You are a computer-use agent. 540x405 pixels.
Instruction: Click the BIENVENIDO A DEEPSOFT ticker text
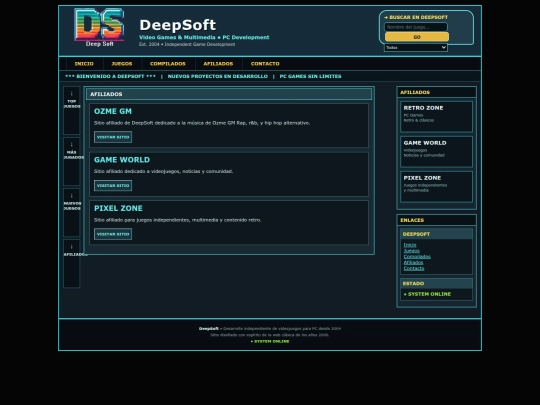tap(110, 76)
